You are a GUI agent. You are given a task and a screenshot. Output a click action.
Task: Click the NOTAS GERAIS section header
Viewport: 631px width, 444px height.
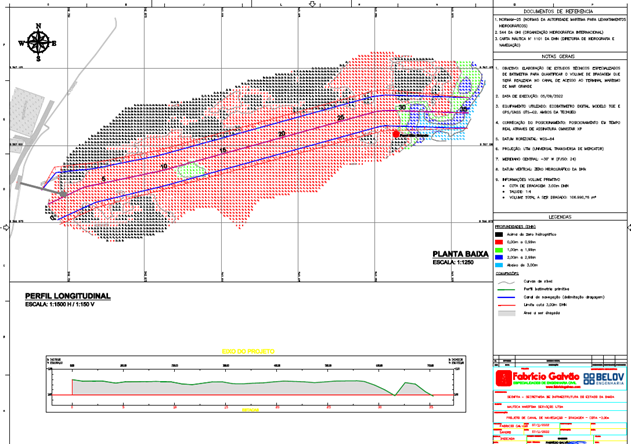click(560, 59)
